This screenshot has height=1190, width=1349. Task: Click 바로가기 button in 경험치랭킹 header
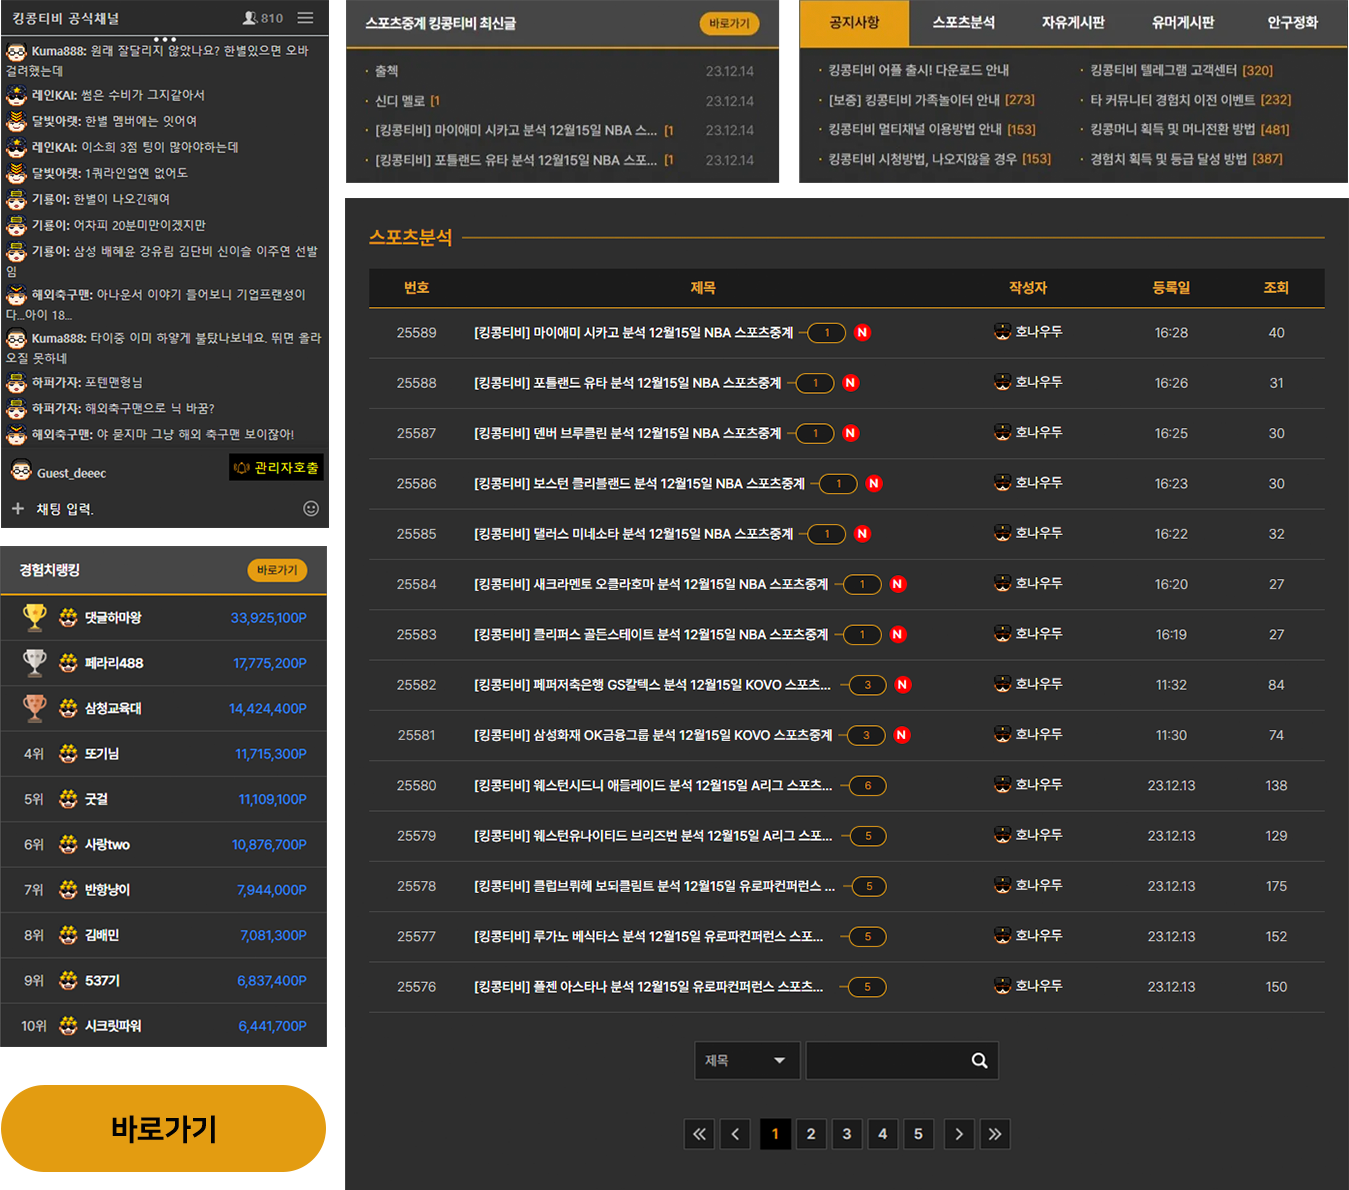(277, 570)
